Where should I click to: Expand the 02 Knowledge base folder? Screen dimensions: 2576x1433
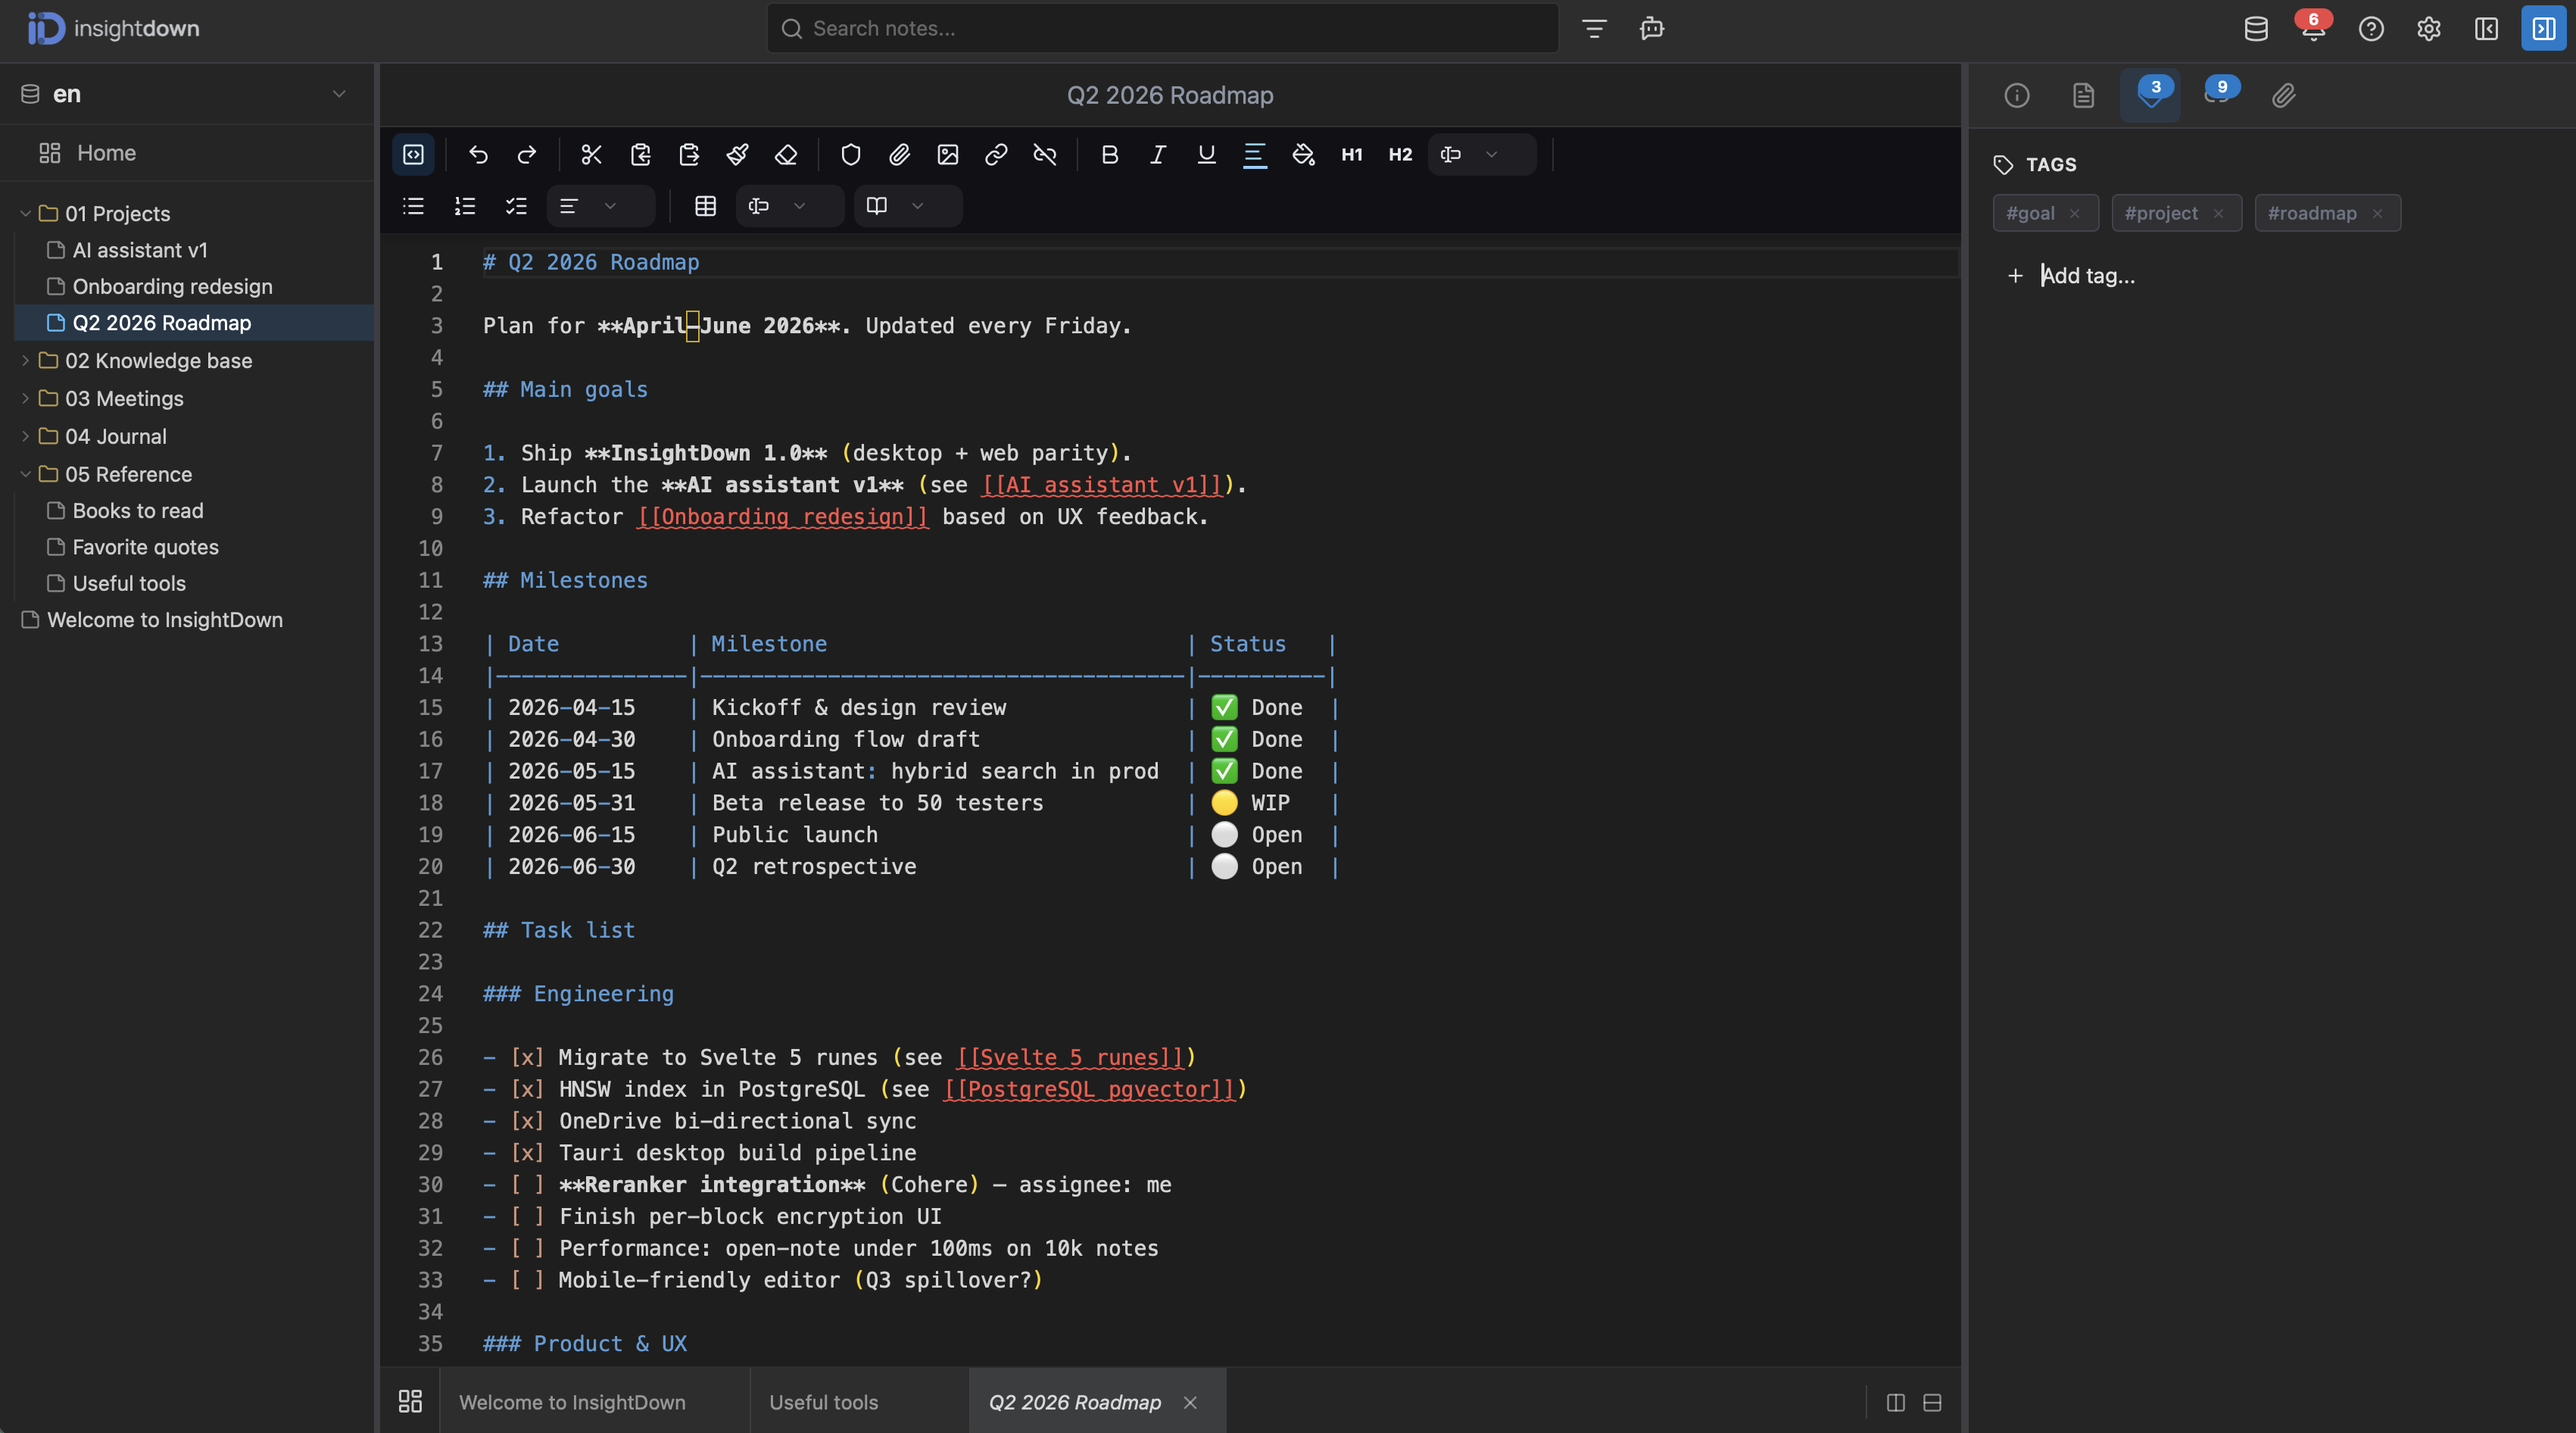(x=25, y=360)
